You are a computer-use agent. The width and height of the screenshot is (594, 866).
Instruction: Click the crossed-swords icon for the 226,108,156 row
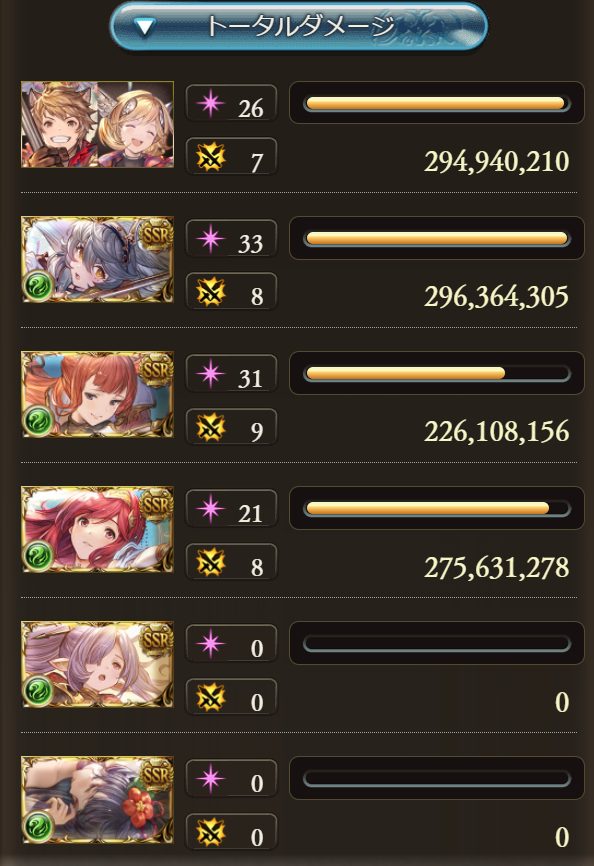pyautogui.click(x=210, y=427)
